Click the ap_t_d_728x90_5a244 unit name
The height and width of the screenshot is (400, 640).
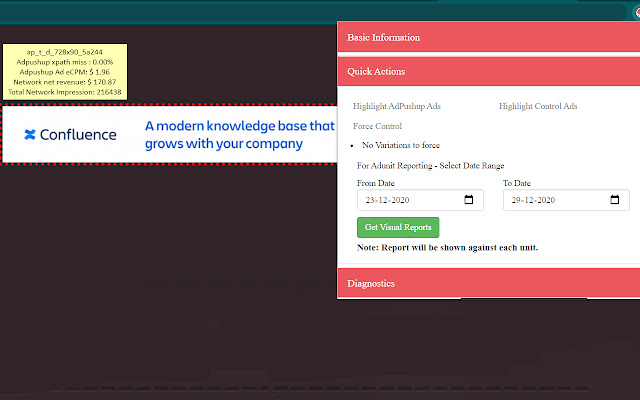(x=64, y=52)
